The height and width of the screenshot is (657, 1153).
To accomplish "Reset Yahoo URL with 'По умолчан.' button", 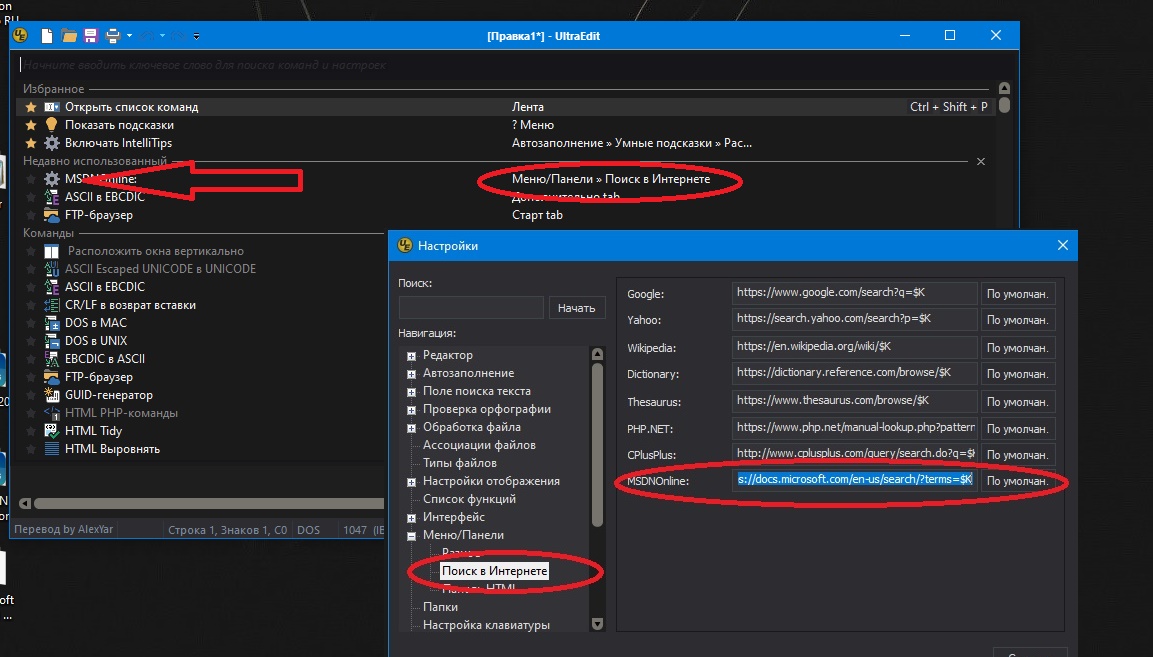I will pyautogui.click(x=1017, y=320).
